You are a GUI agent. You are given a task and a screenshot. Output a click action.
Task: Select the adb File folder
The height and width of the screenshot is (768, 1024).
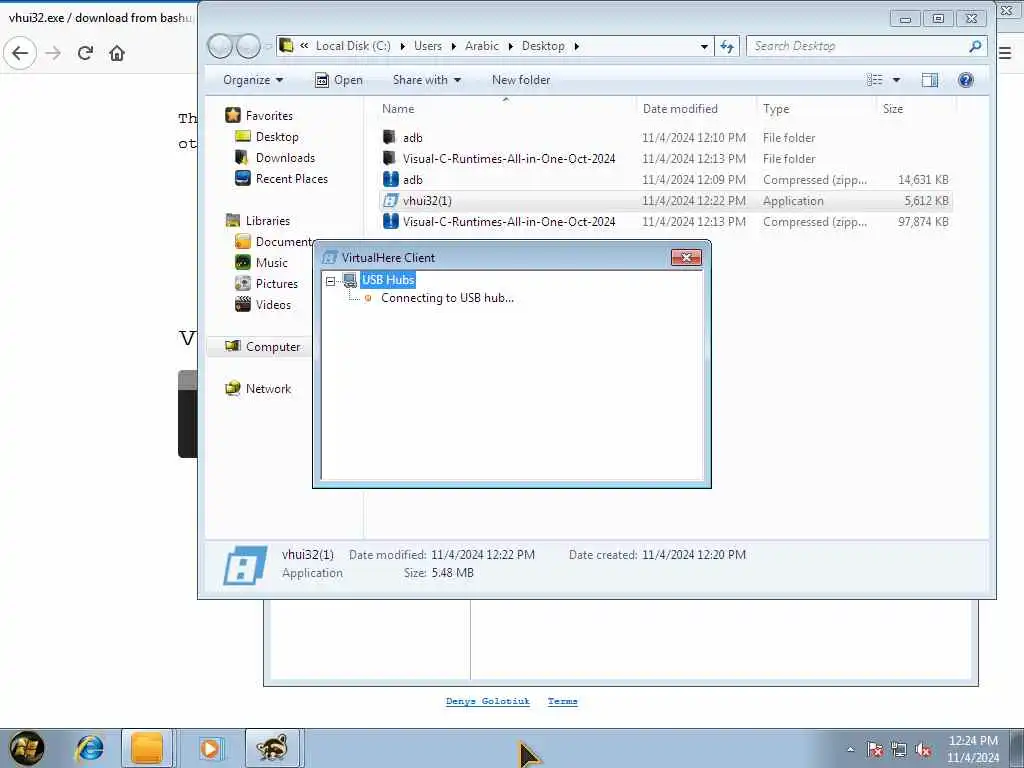pos(665,138)
